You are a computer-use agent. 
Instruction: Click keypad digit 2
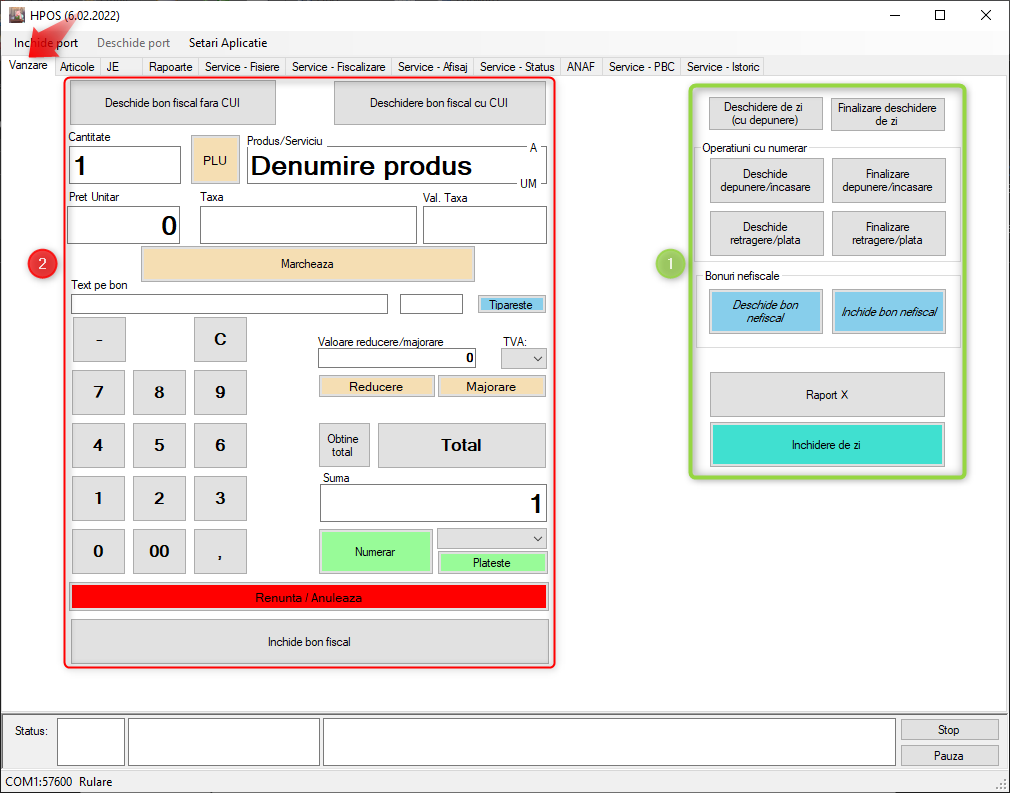(159, 498)
